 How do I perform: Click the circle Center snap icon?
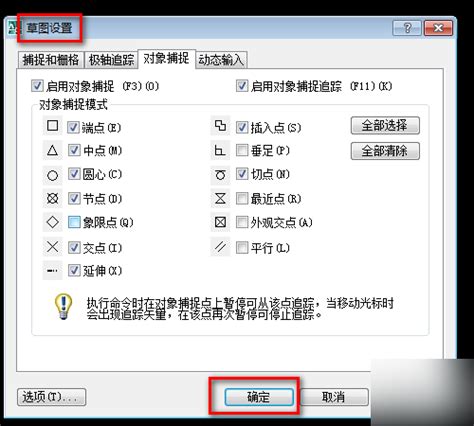pyautogui.click(x=52, y=175)
